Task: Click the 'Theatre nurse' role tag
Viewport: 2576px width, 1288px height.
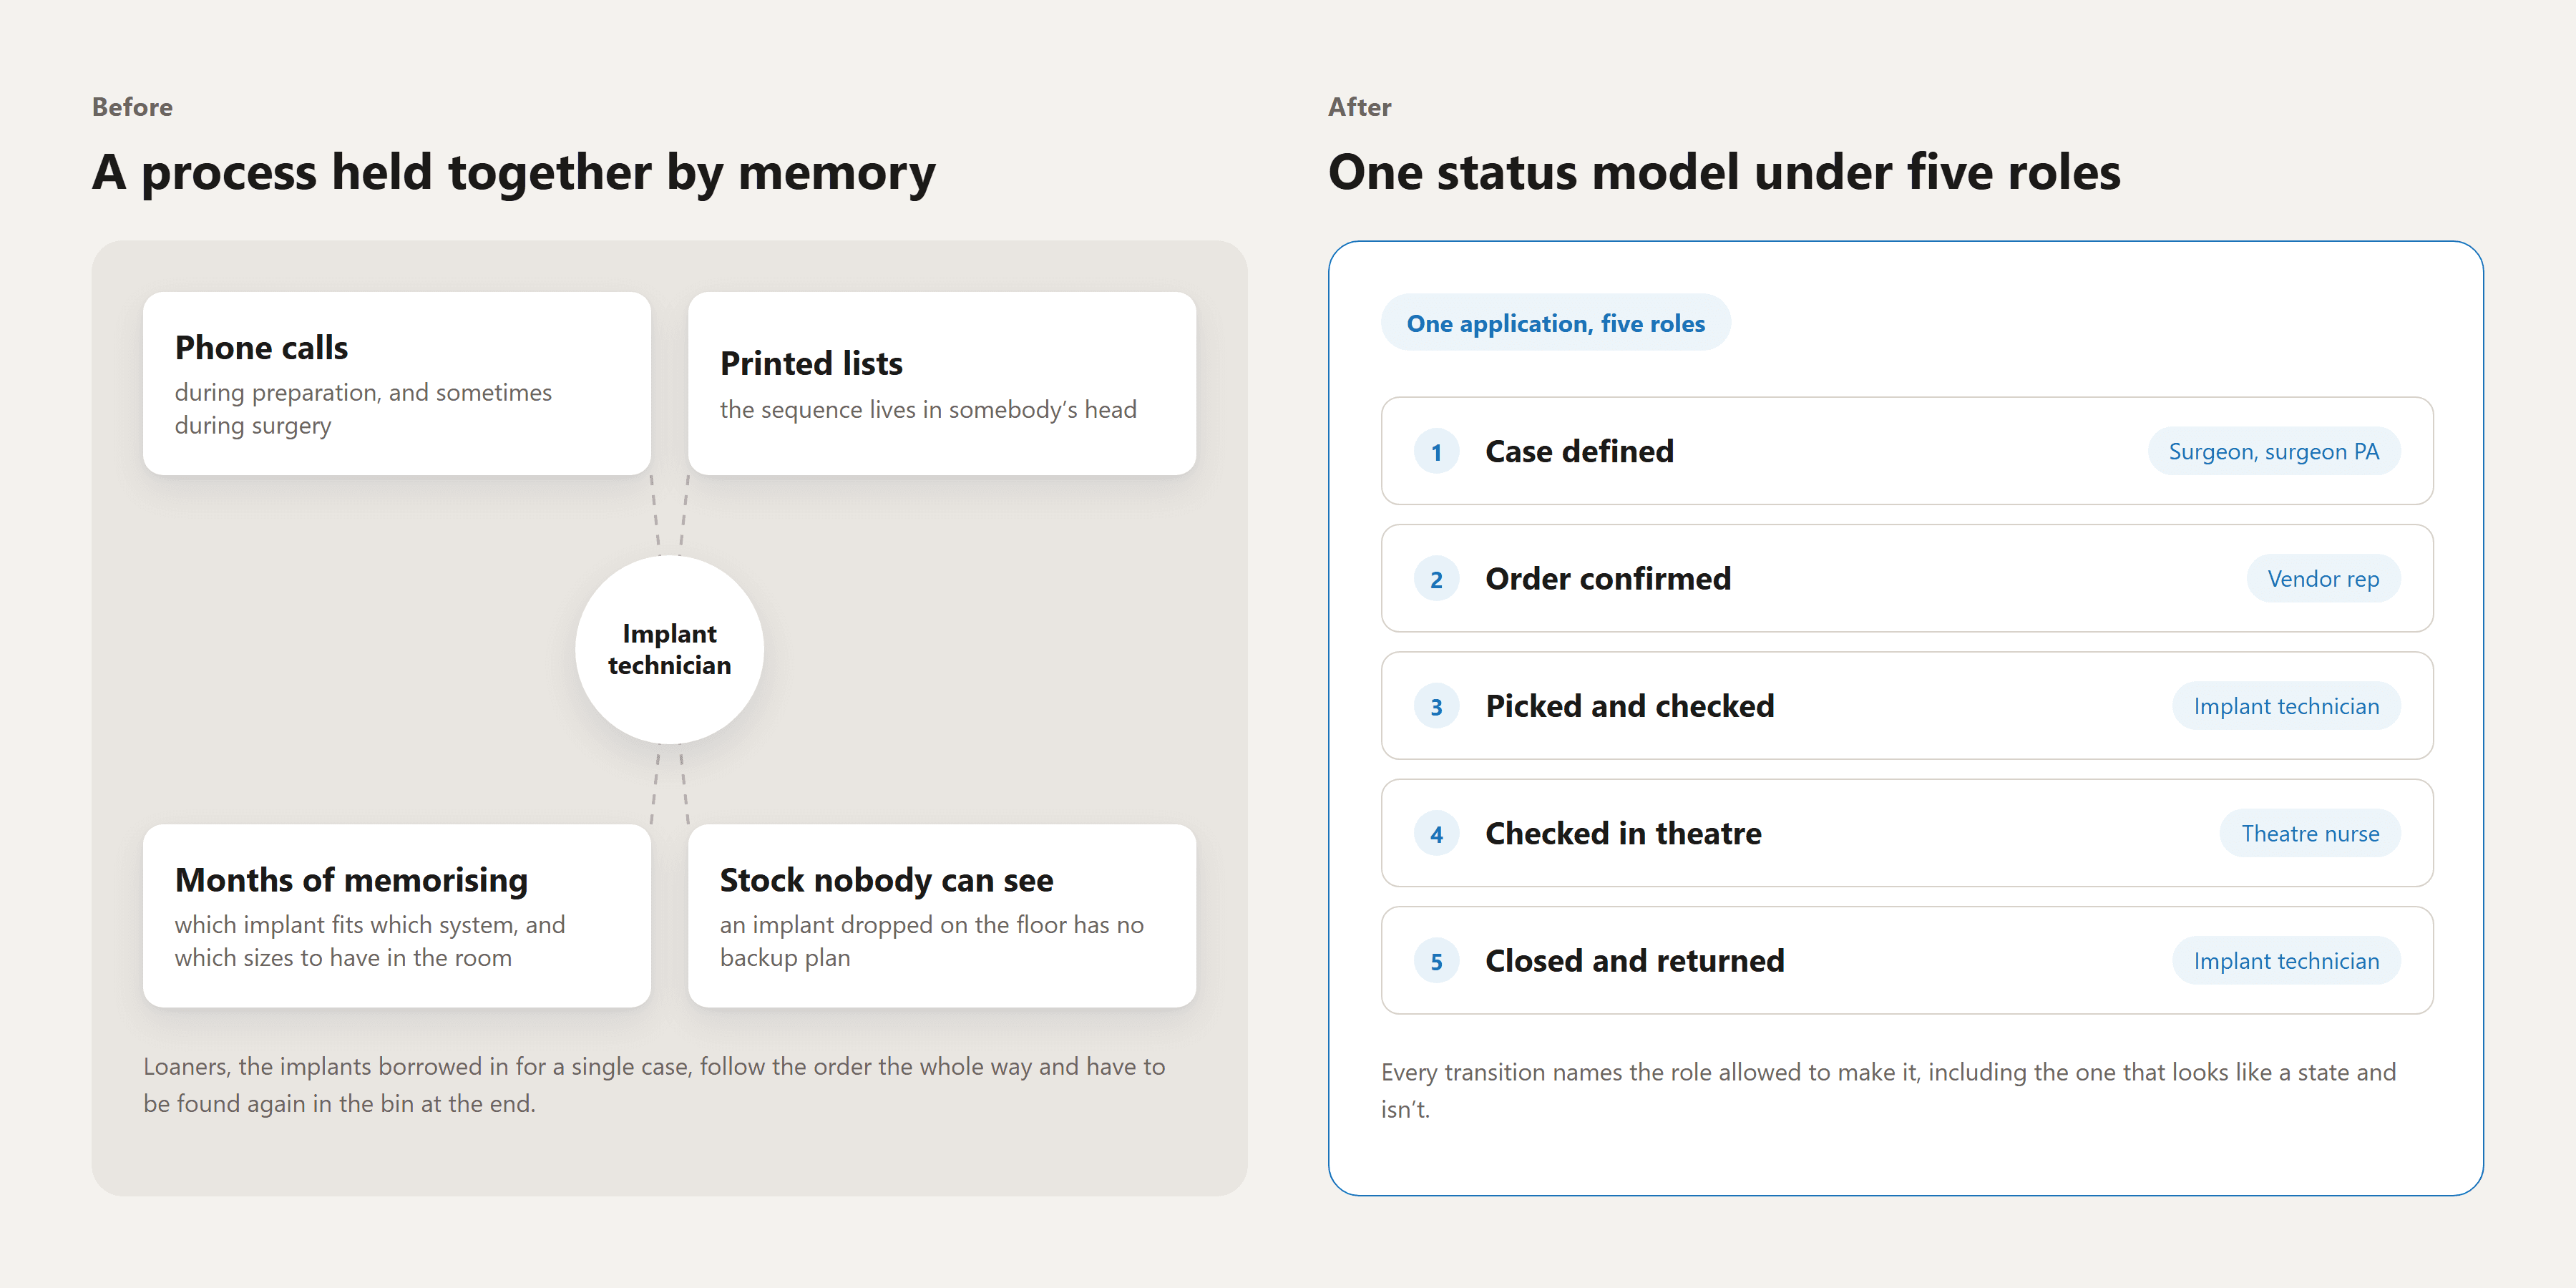Action: click(2309, 833)
